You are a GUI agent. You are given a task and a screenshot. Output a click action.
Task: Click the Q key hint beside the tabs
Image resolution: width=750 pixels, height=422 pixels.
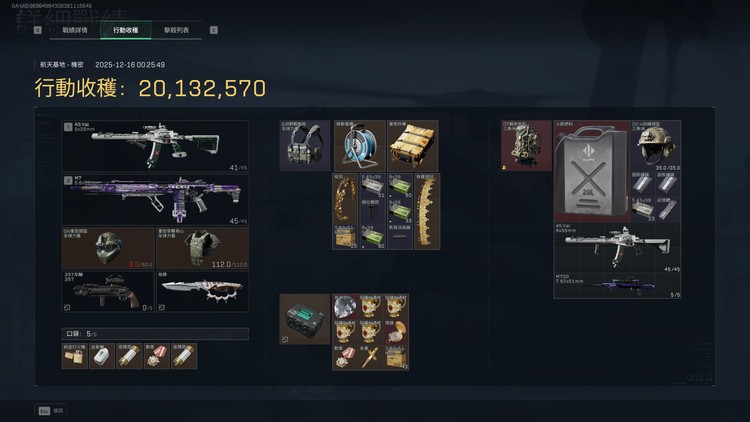coord(38,30)
